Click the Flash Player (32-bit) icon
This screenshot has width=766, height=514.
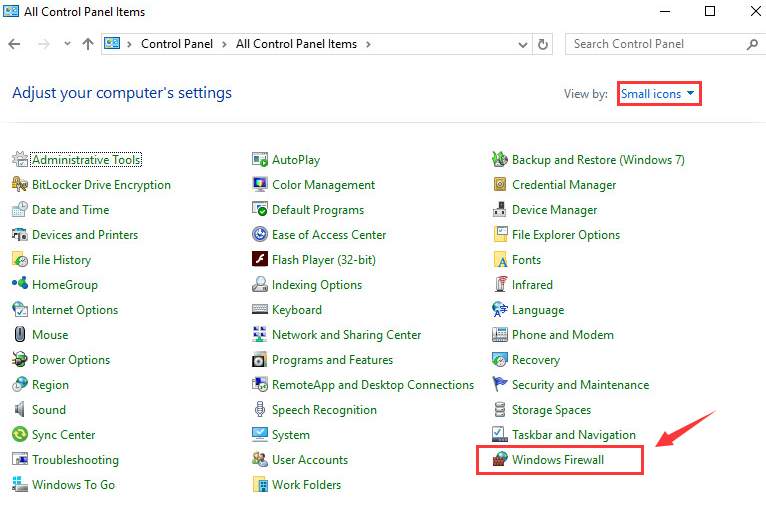260,260
